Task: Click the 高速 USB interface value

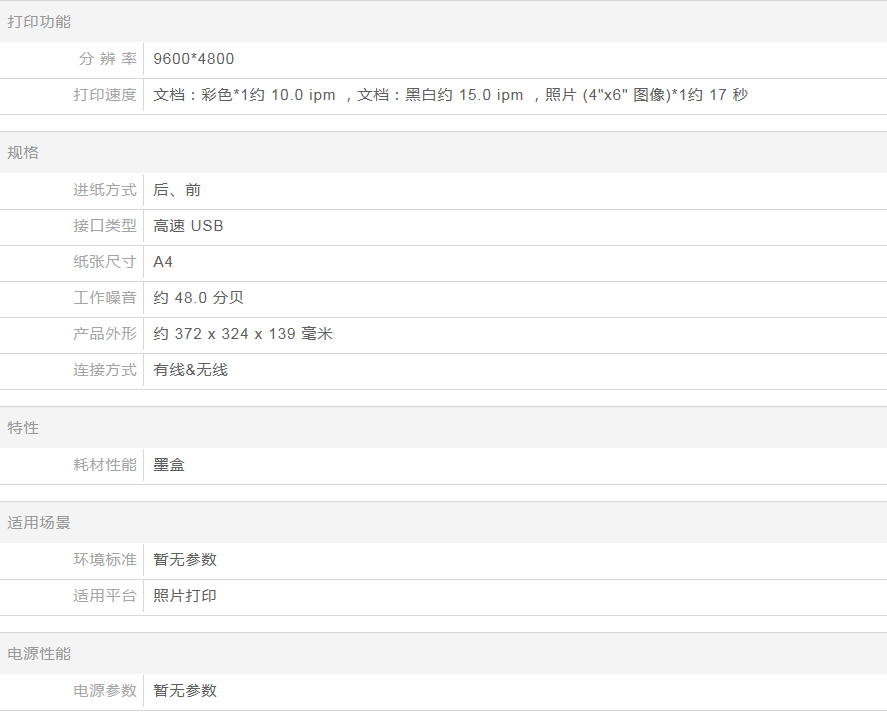Action: [188, 226]
